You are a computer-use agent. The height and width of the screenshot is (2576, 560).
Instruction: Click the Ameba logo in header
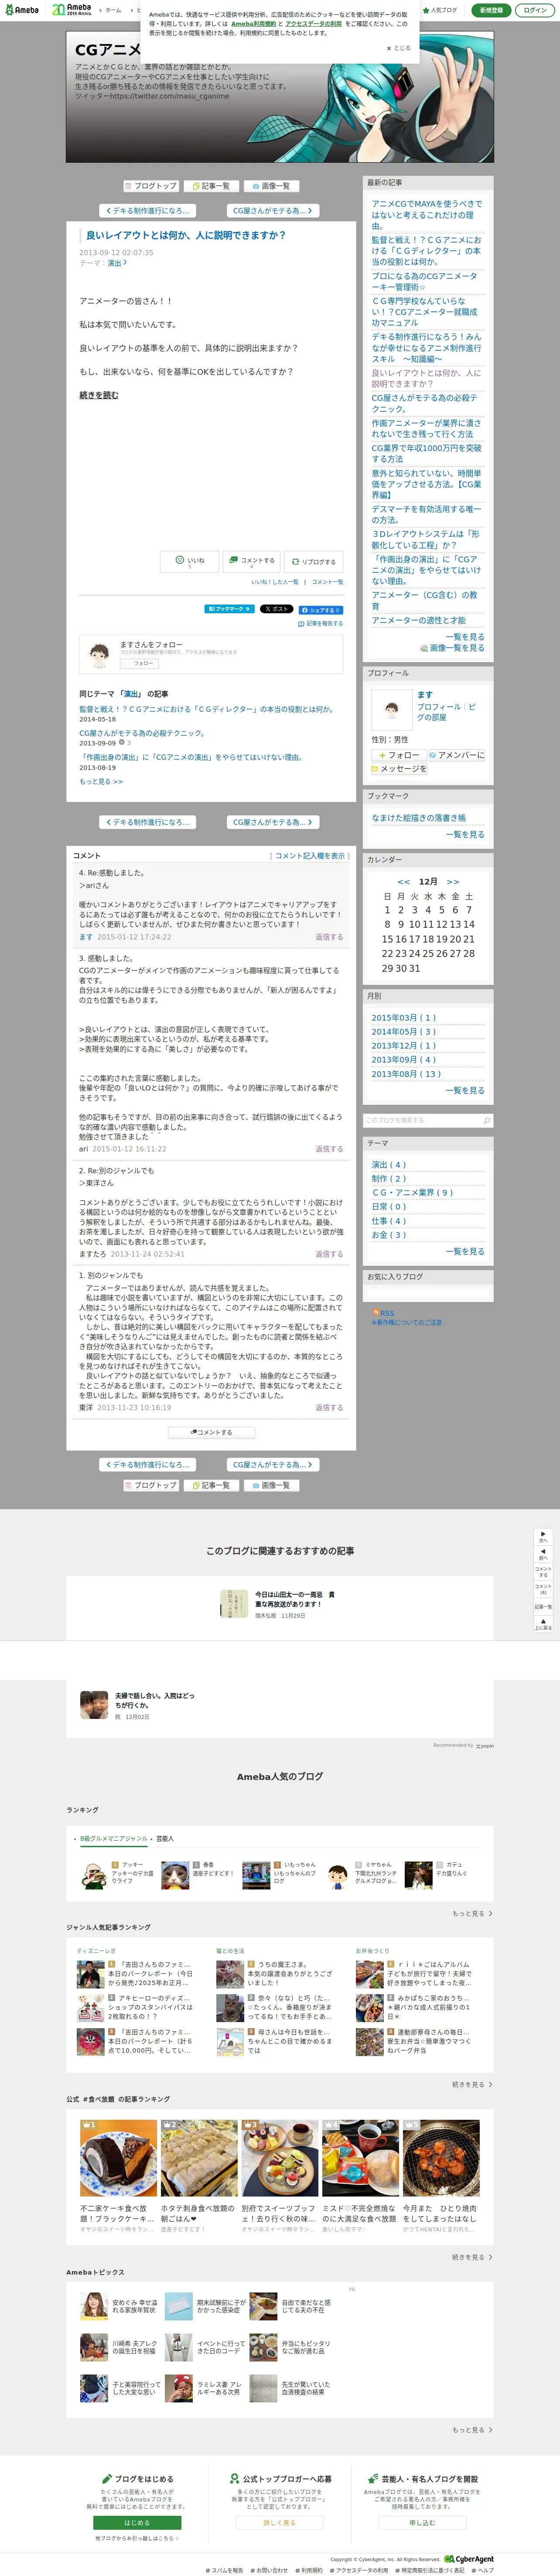tap(21, 10)
